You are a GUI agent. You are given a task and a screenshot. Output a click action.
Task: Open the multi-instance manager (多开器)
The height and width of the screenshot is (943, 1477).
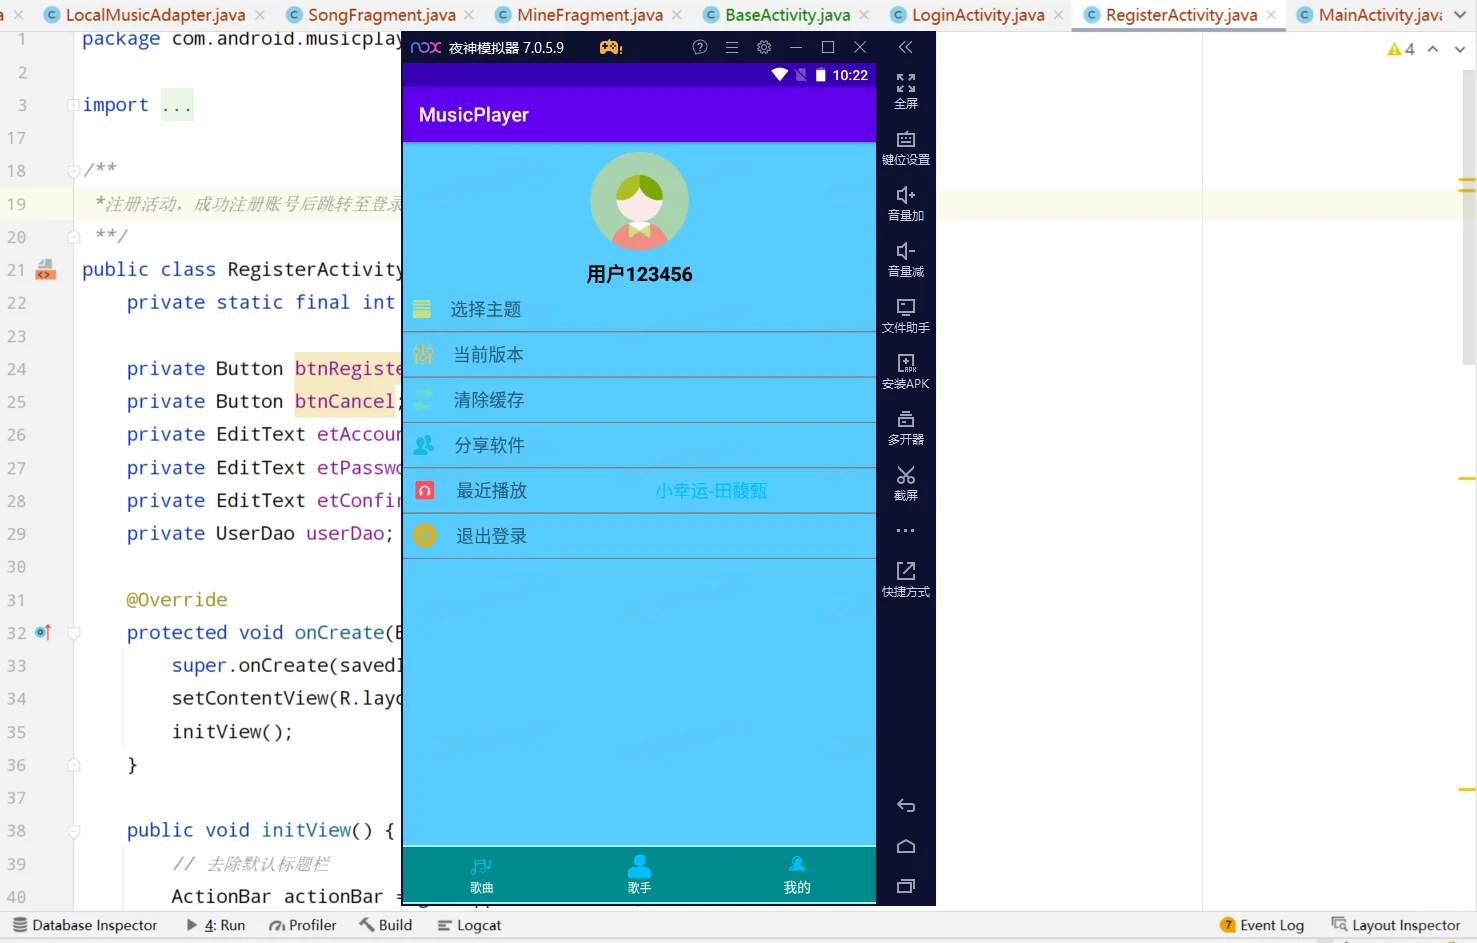pyautogui.click(x=906, y=427)
